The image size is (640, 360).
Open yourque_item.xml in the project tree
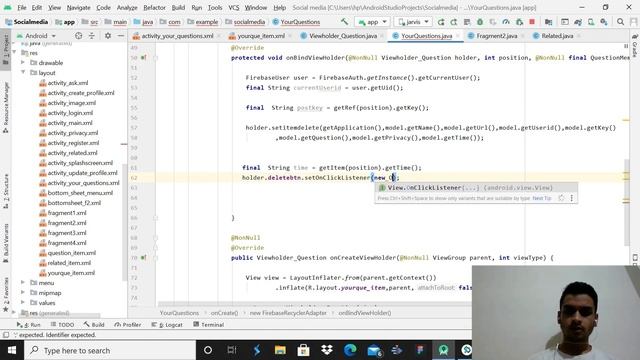[71, 273]
